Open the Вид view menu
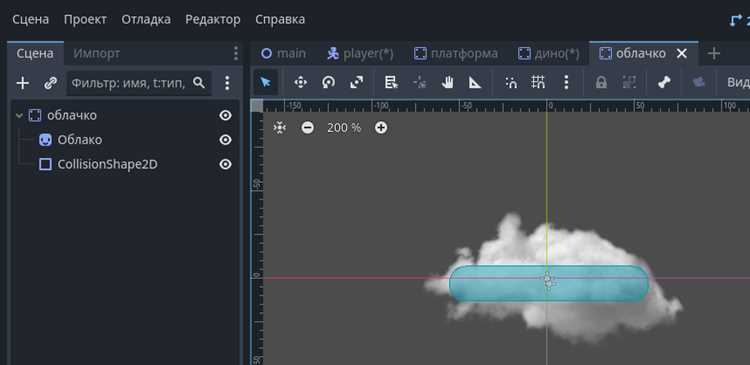The width and height of the screenshot is (750, 365). [x=738, y=83]
